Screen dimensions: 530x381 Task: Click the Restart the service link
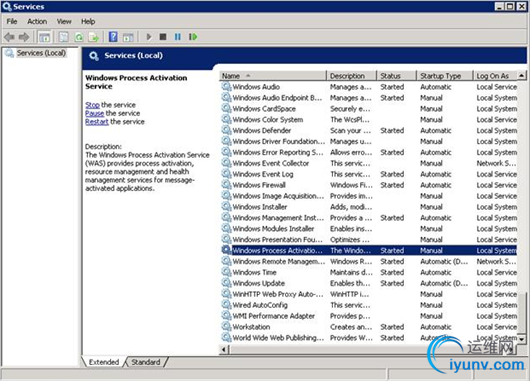click(97, 122)
